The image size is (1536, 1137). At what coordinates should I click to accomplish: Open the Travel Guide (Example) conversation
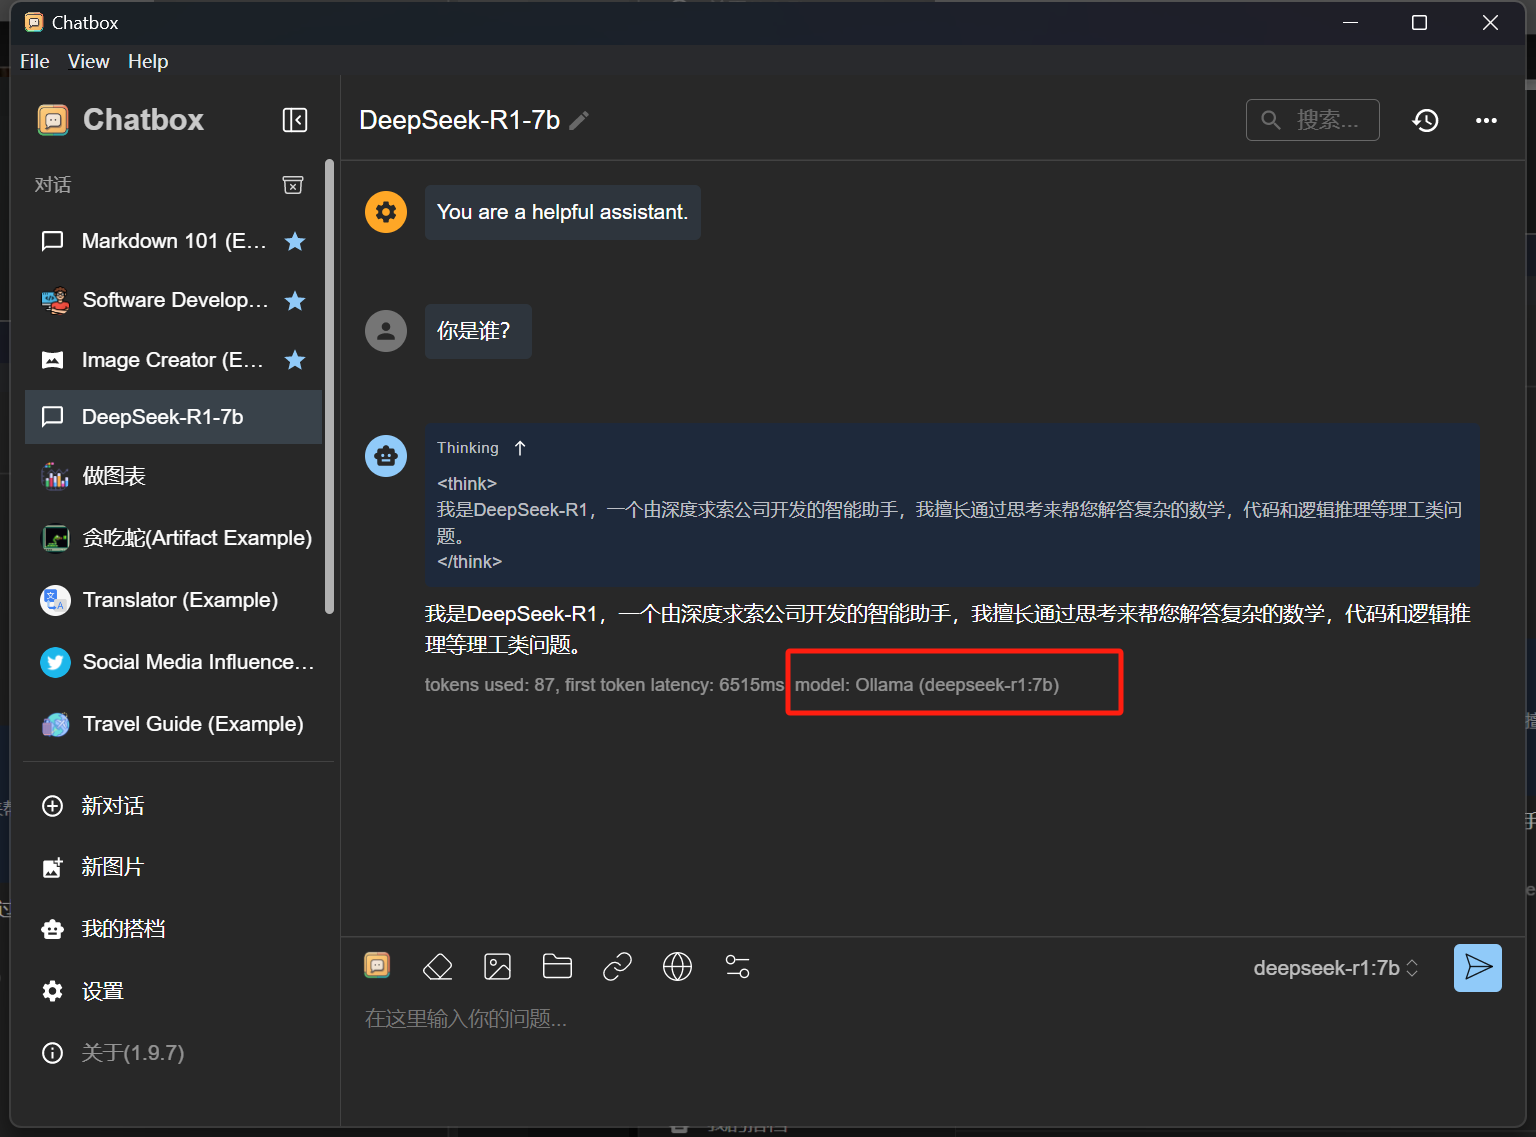[x=173, y=724]
